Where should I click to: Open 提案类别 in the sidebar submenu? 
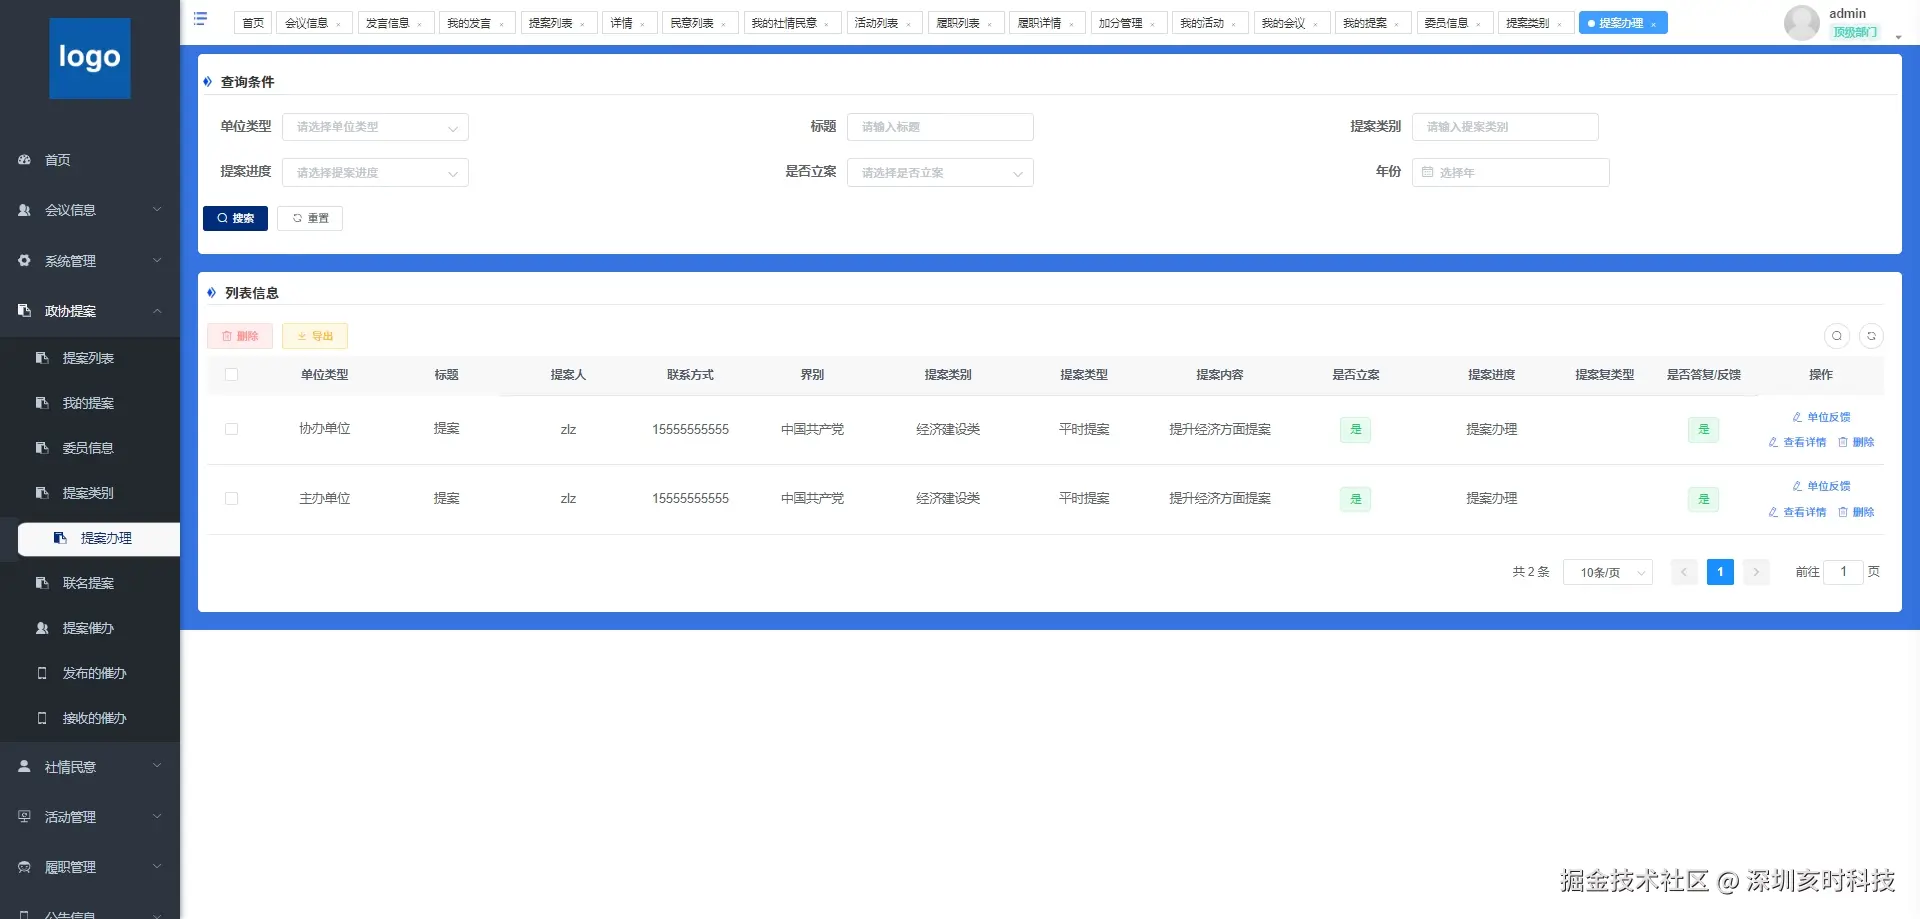[90, 493]
